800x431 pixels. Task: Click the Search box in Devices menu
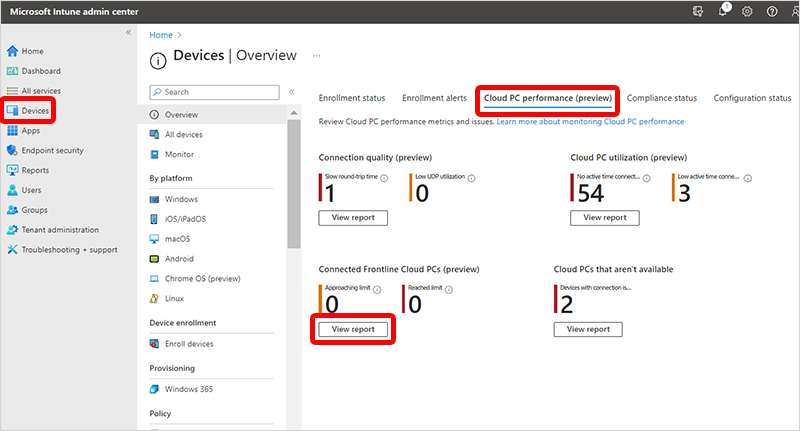click(x=214, y=92)
